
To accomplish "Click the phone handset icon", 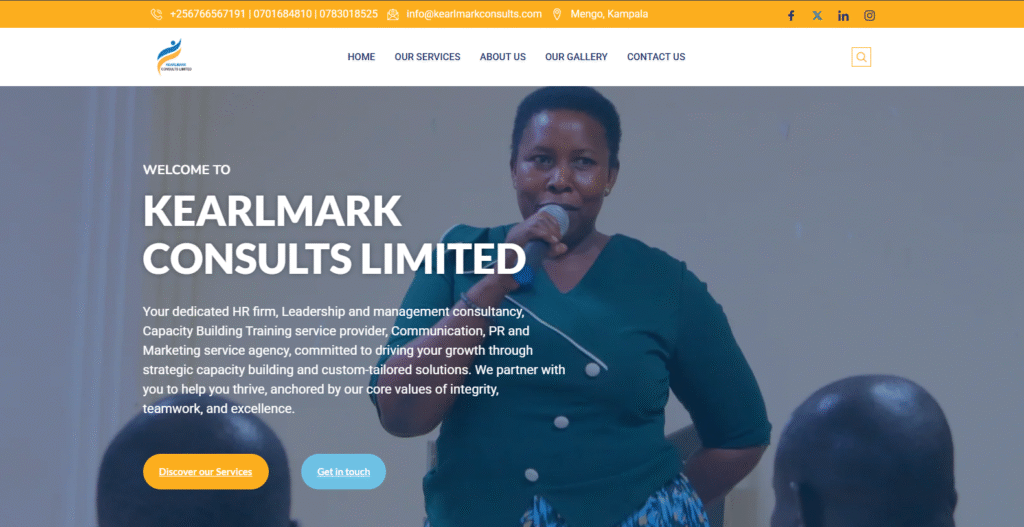I will tap(157, 14).
